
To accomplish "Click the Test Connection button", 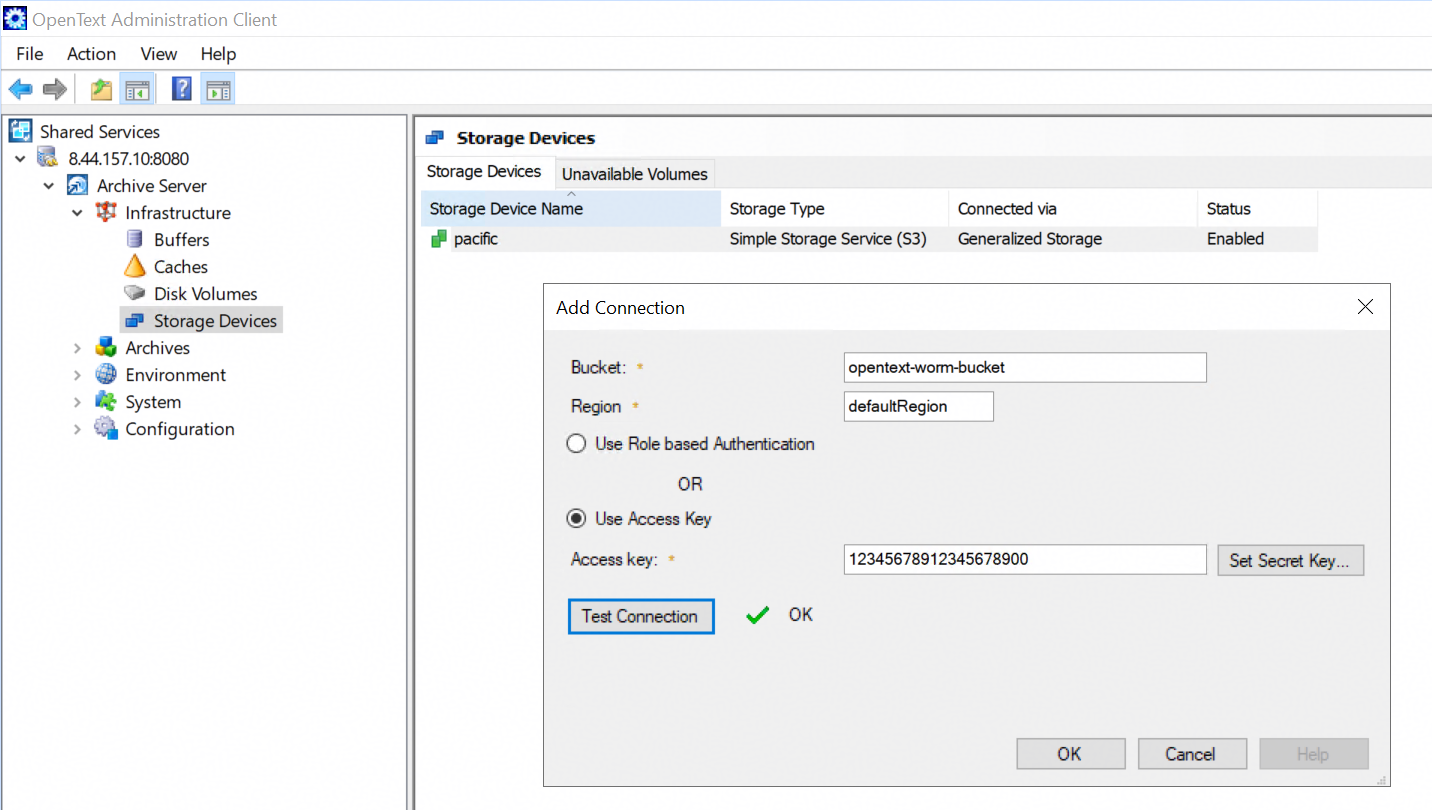I will [641, 616].
